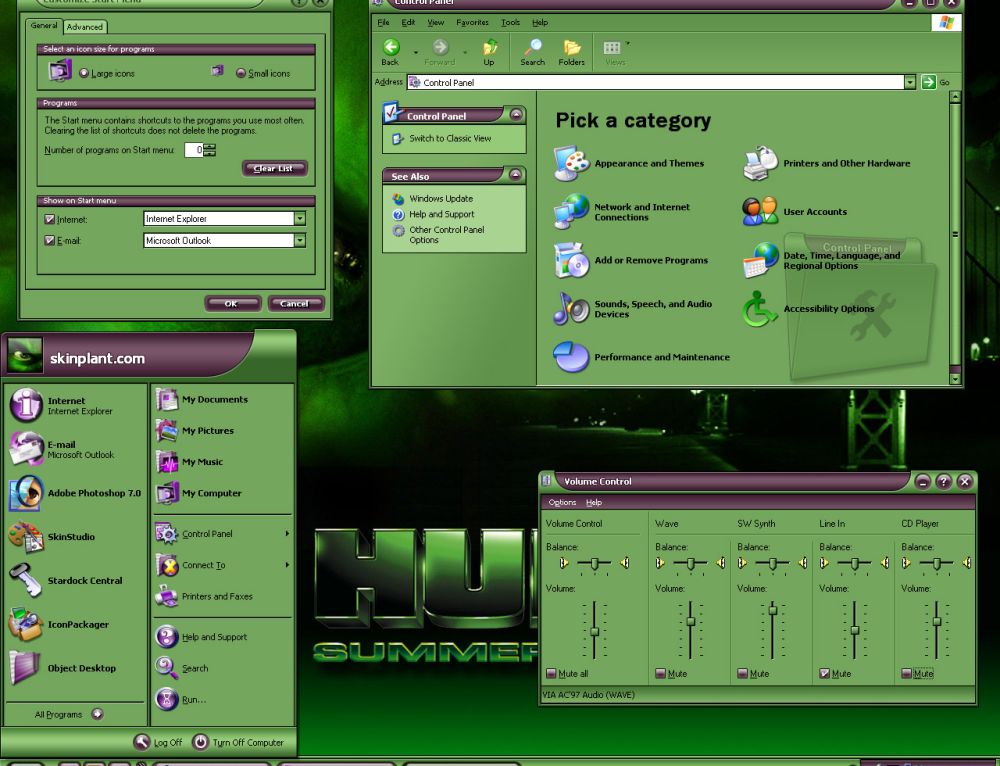This screenshot has height=766, width=1000.
Task: Click the Clear List button
Action: (275, 168)
